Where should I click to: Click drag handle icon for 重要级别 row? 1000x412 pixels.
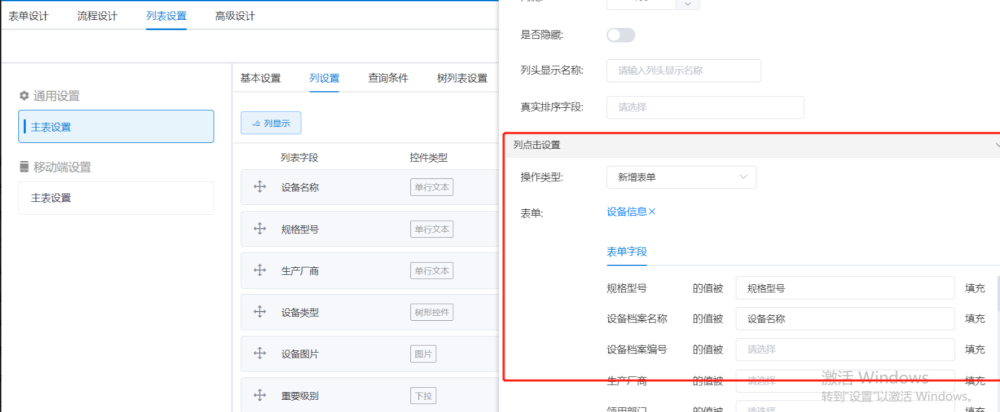click(x=259, y=395)
